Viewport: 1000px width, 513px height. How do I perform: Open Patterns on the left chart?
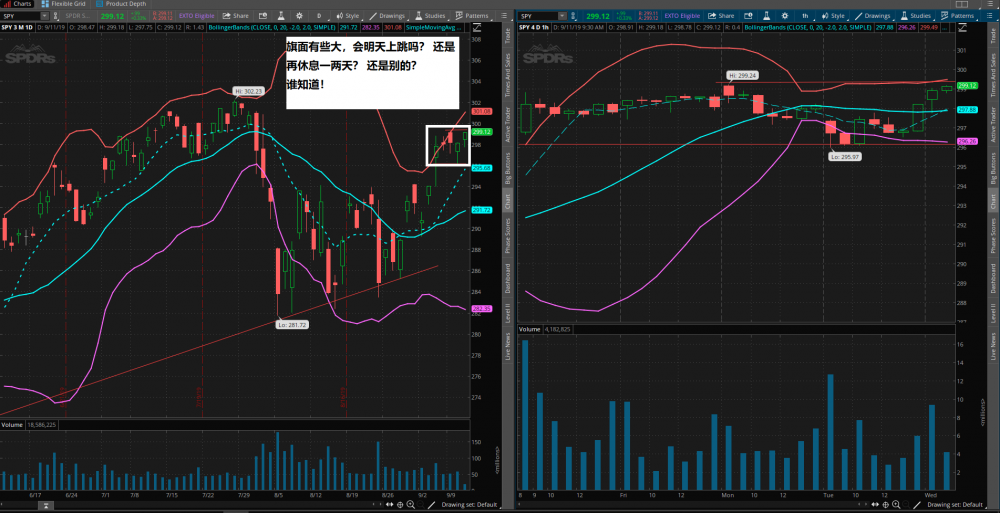(x=471, y=15)
